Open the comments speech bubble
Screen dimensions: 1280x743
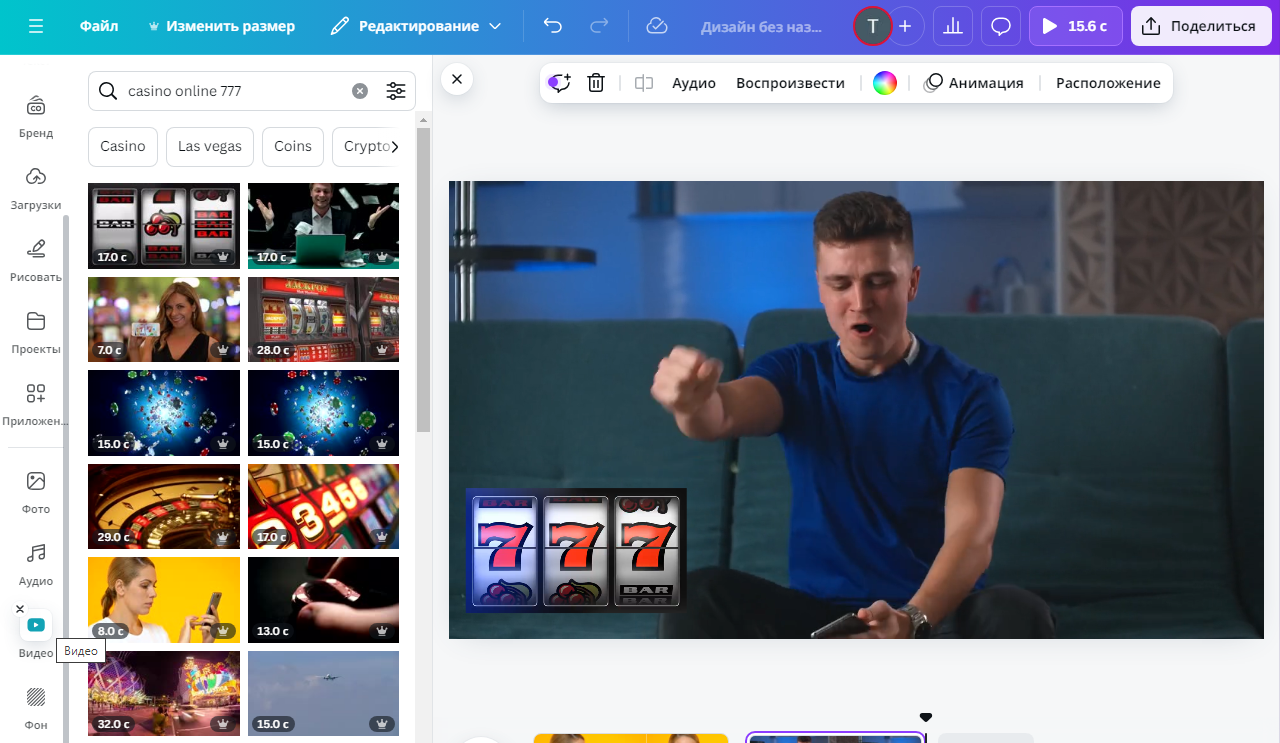[1001, 26]
